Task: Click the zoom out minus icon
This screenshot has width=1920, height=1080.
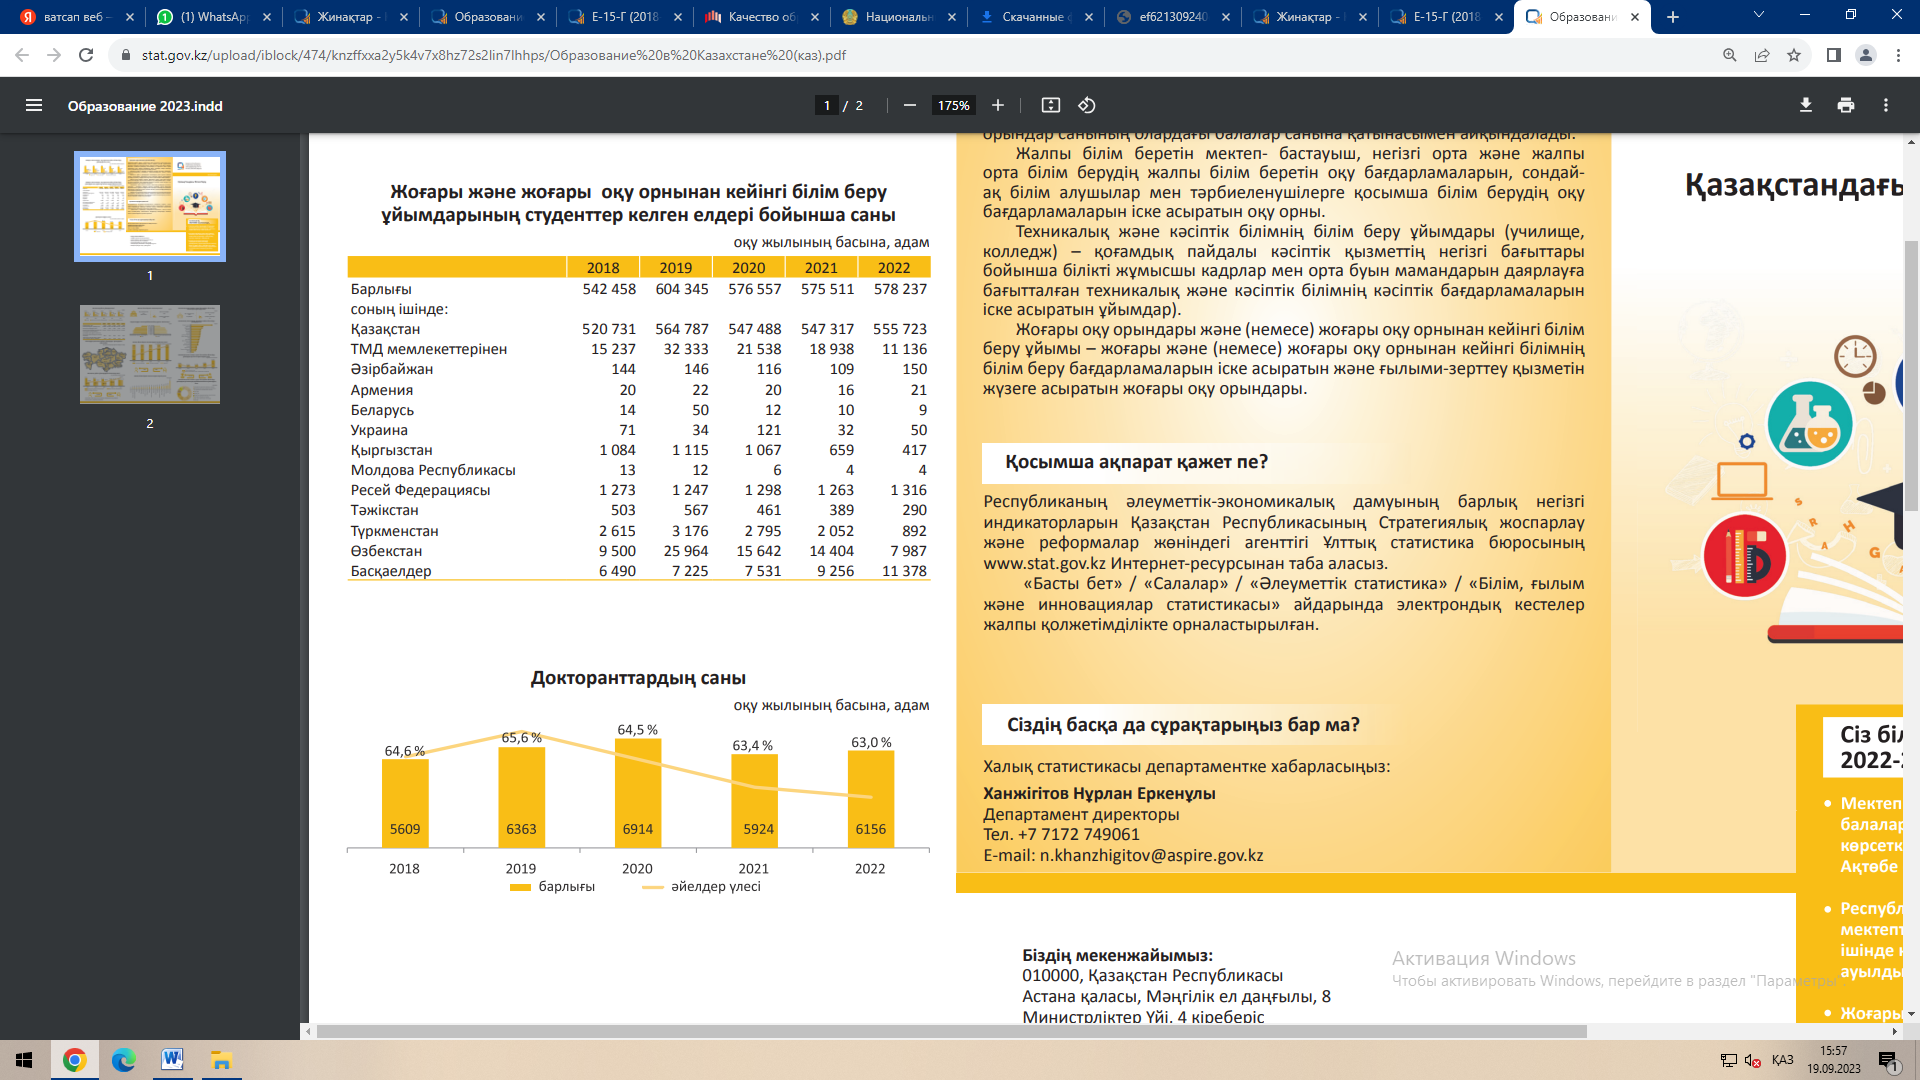Action: [x=909, y=105]
